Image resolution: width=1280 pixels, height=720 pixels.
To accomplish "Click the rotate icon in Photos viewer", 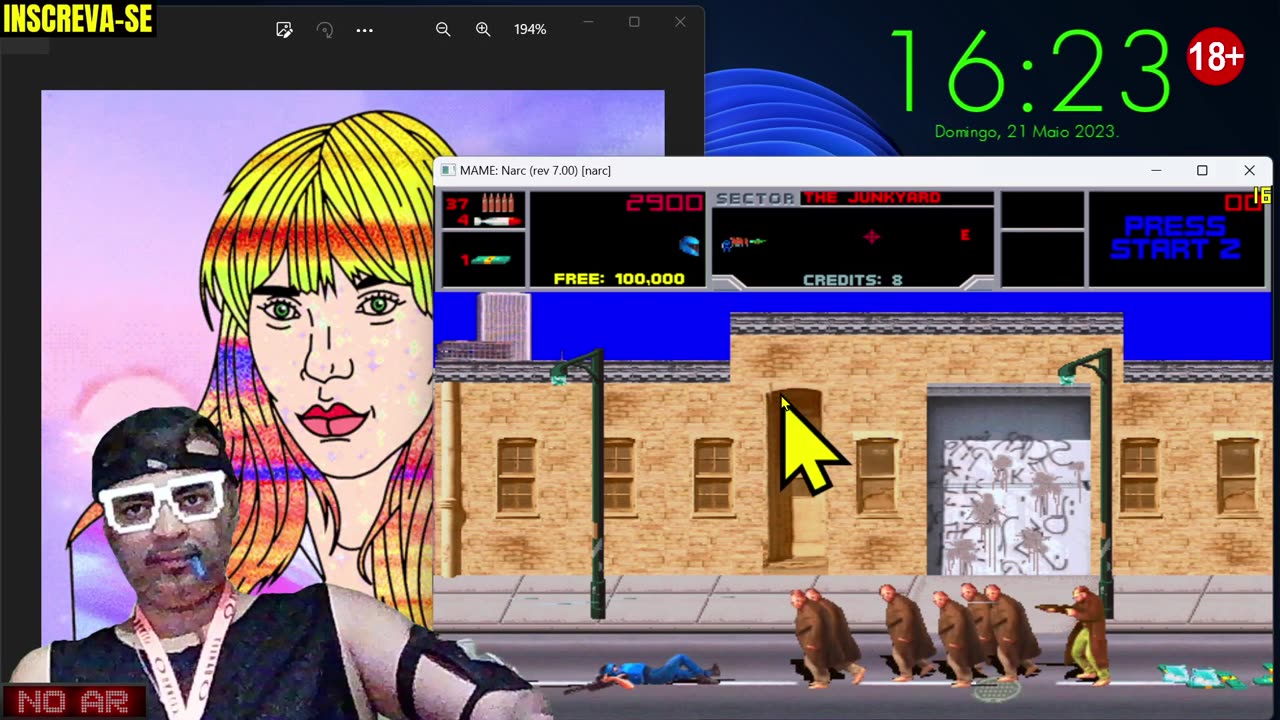I will coord(324,30).
